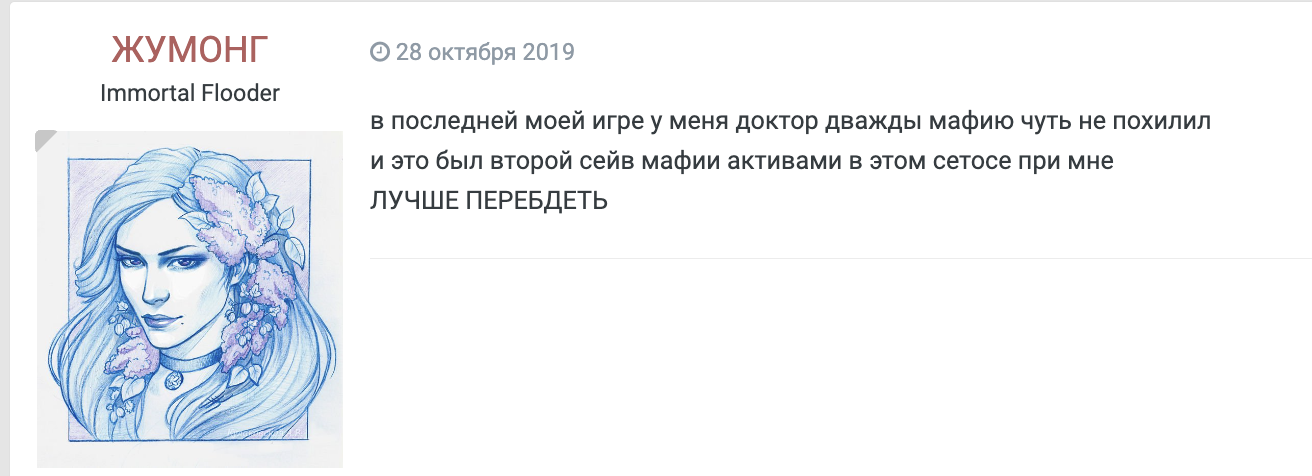
Task: Click the word «последней» starting the post
Action: (x=440, y=124)
